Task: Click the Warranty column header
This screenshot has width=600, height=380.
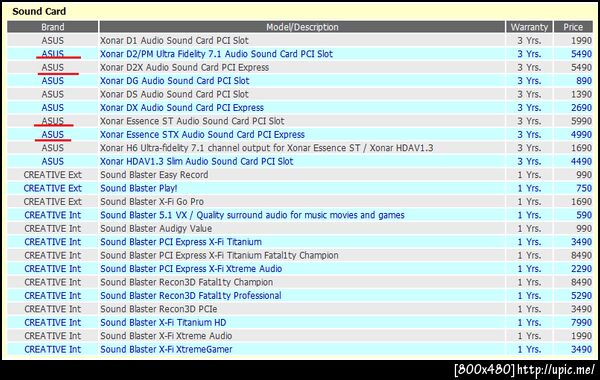Action: tap(529, 27)
